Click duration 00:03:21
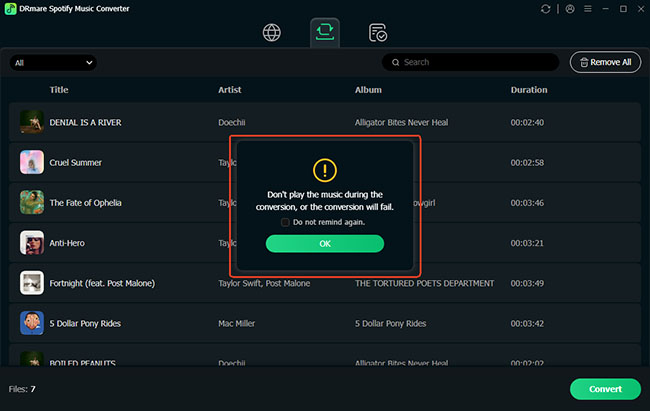 pyautogui.click(x=527, y=243)
